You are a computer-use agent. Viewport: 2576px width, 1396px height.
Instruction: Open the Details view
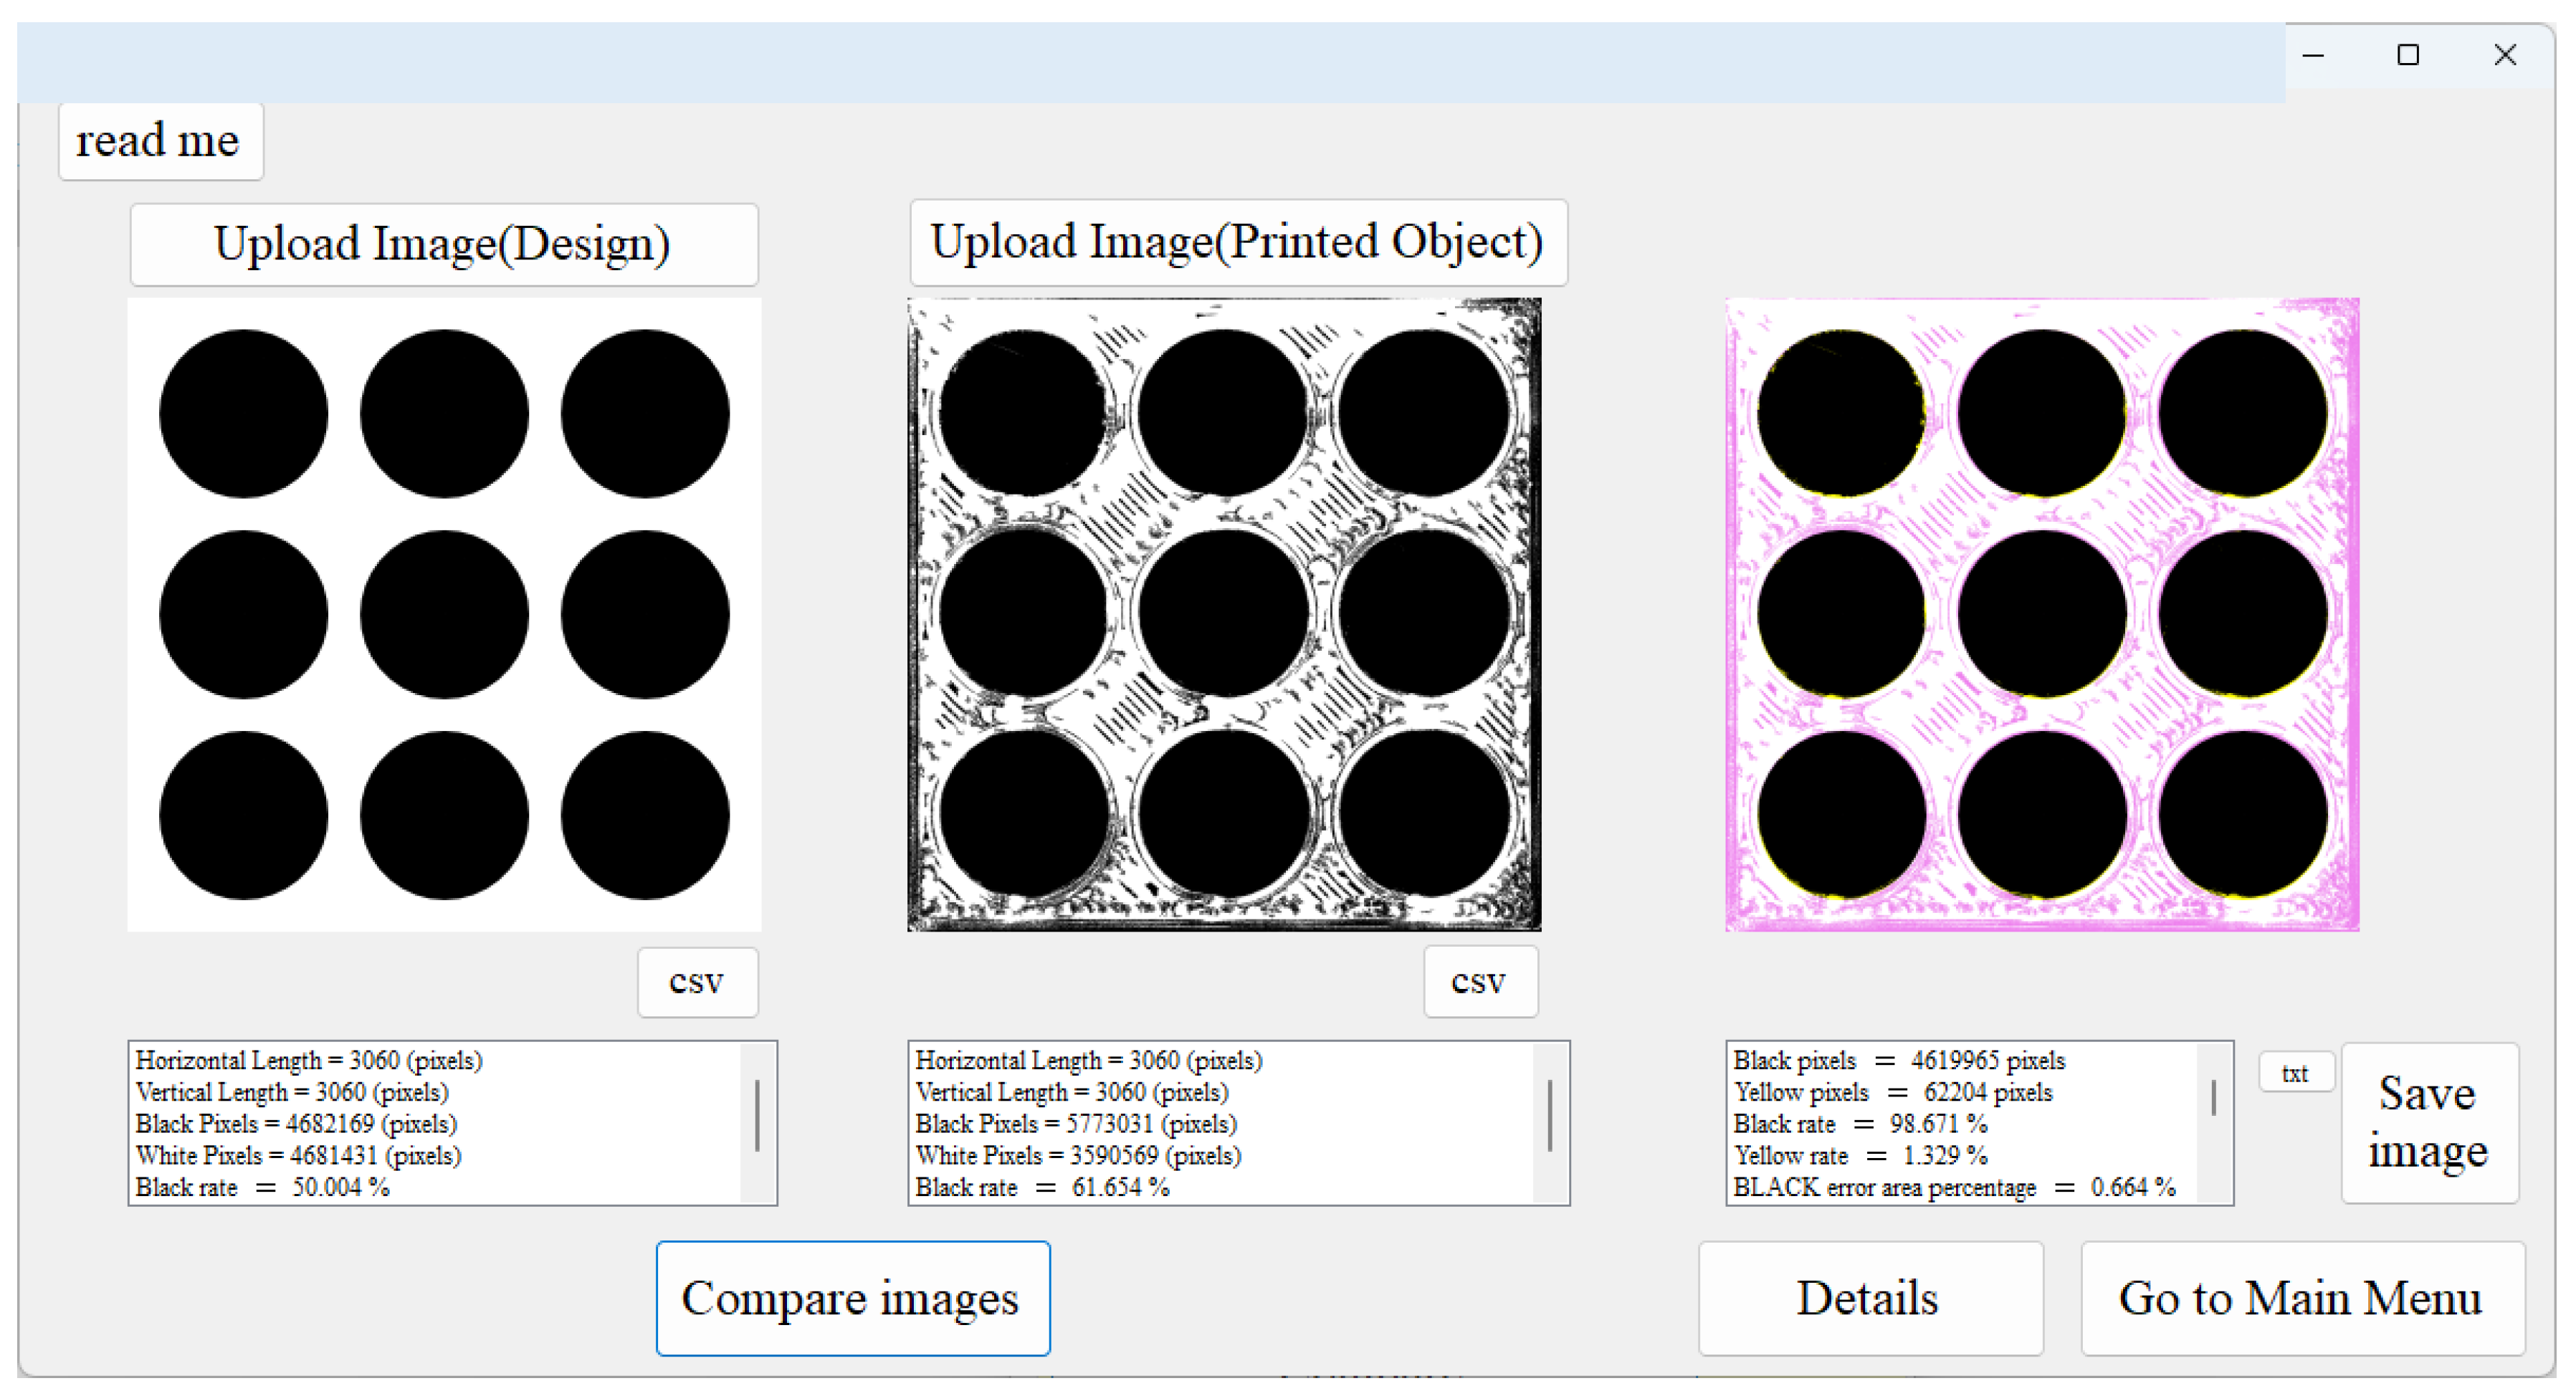pyautogui.click(x=1869, y=1297)
